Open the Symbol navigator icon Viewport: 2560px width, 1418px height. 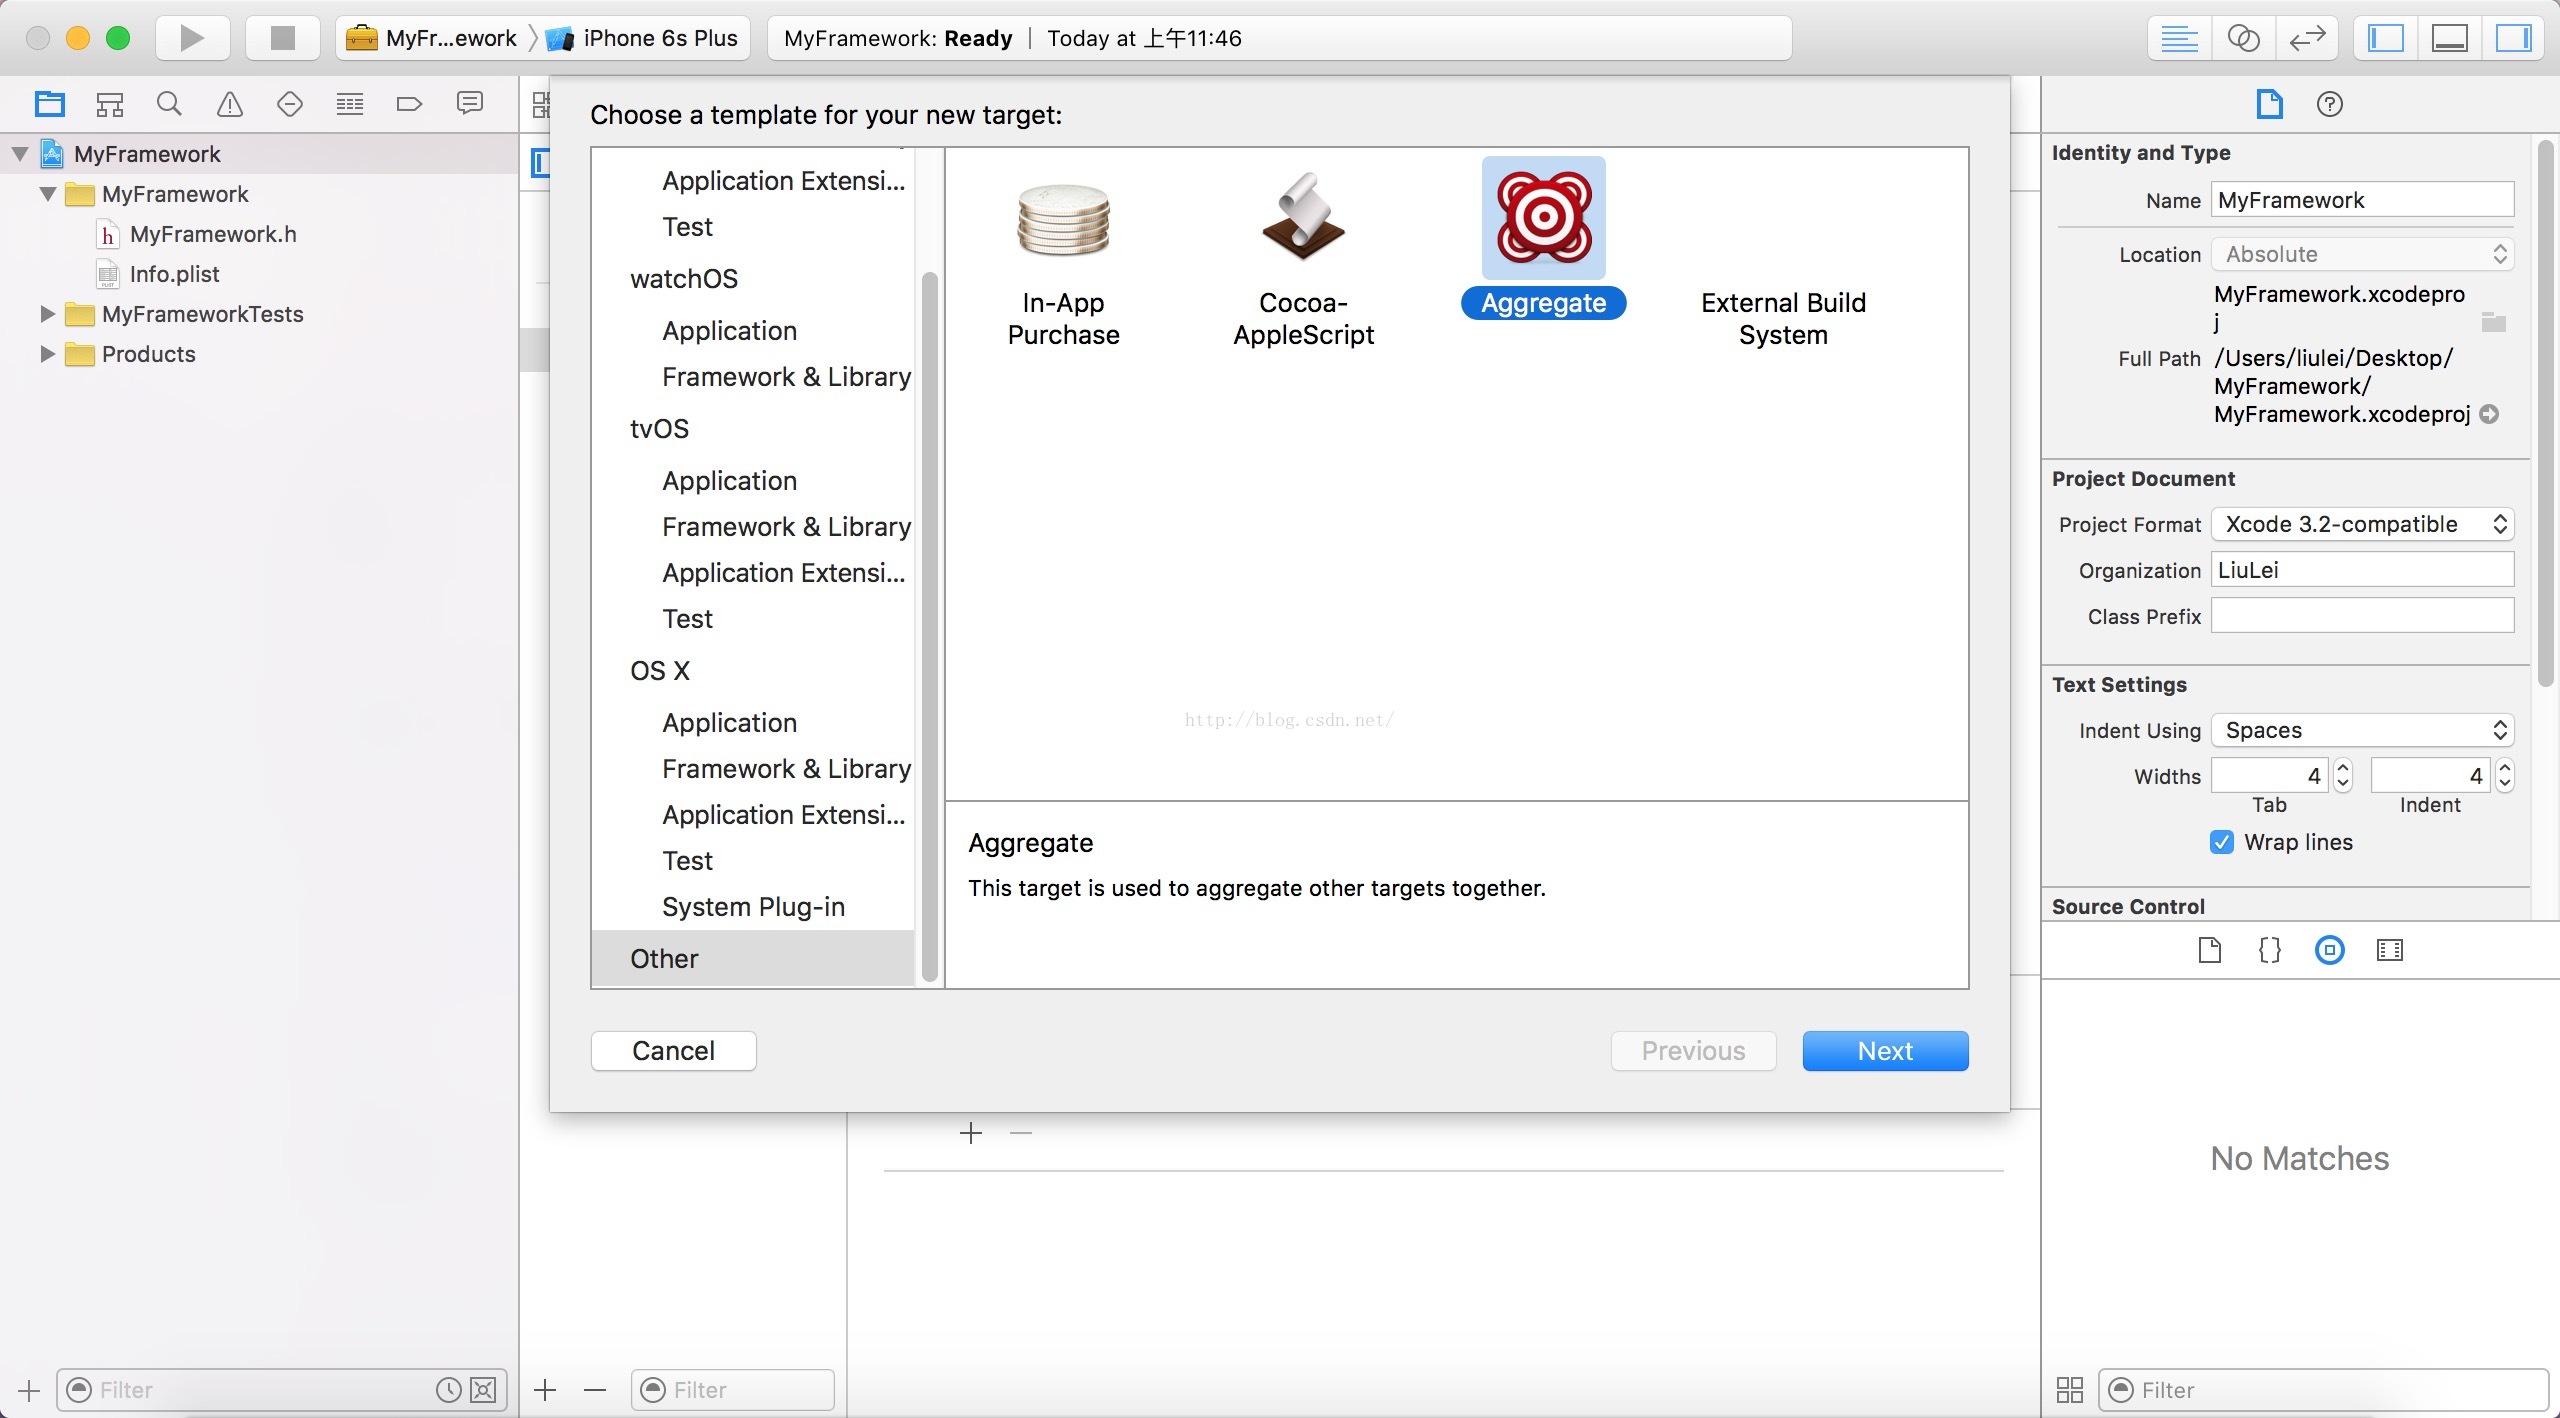click(109, 104)
